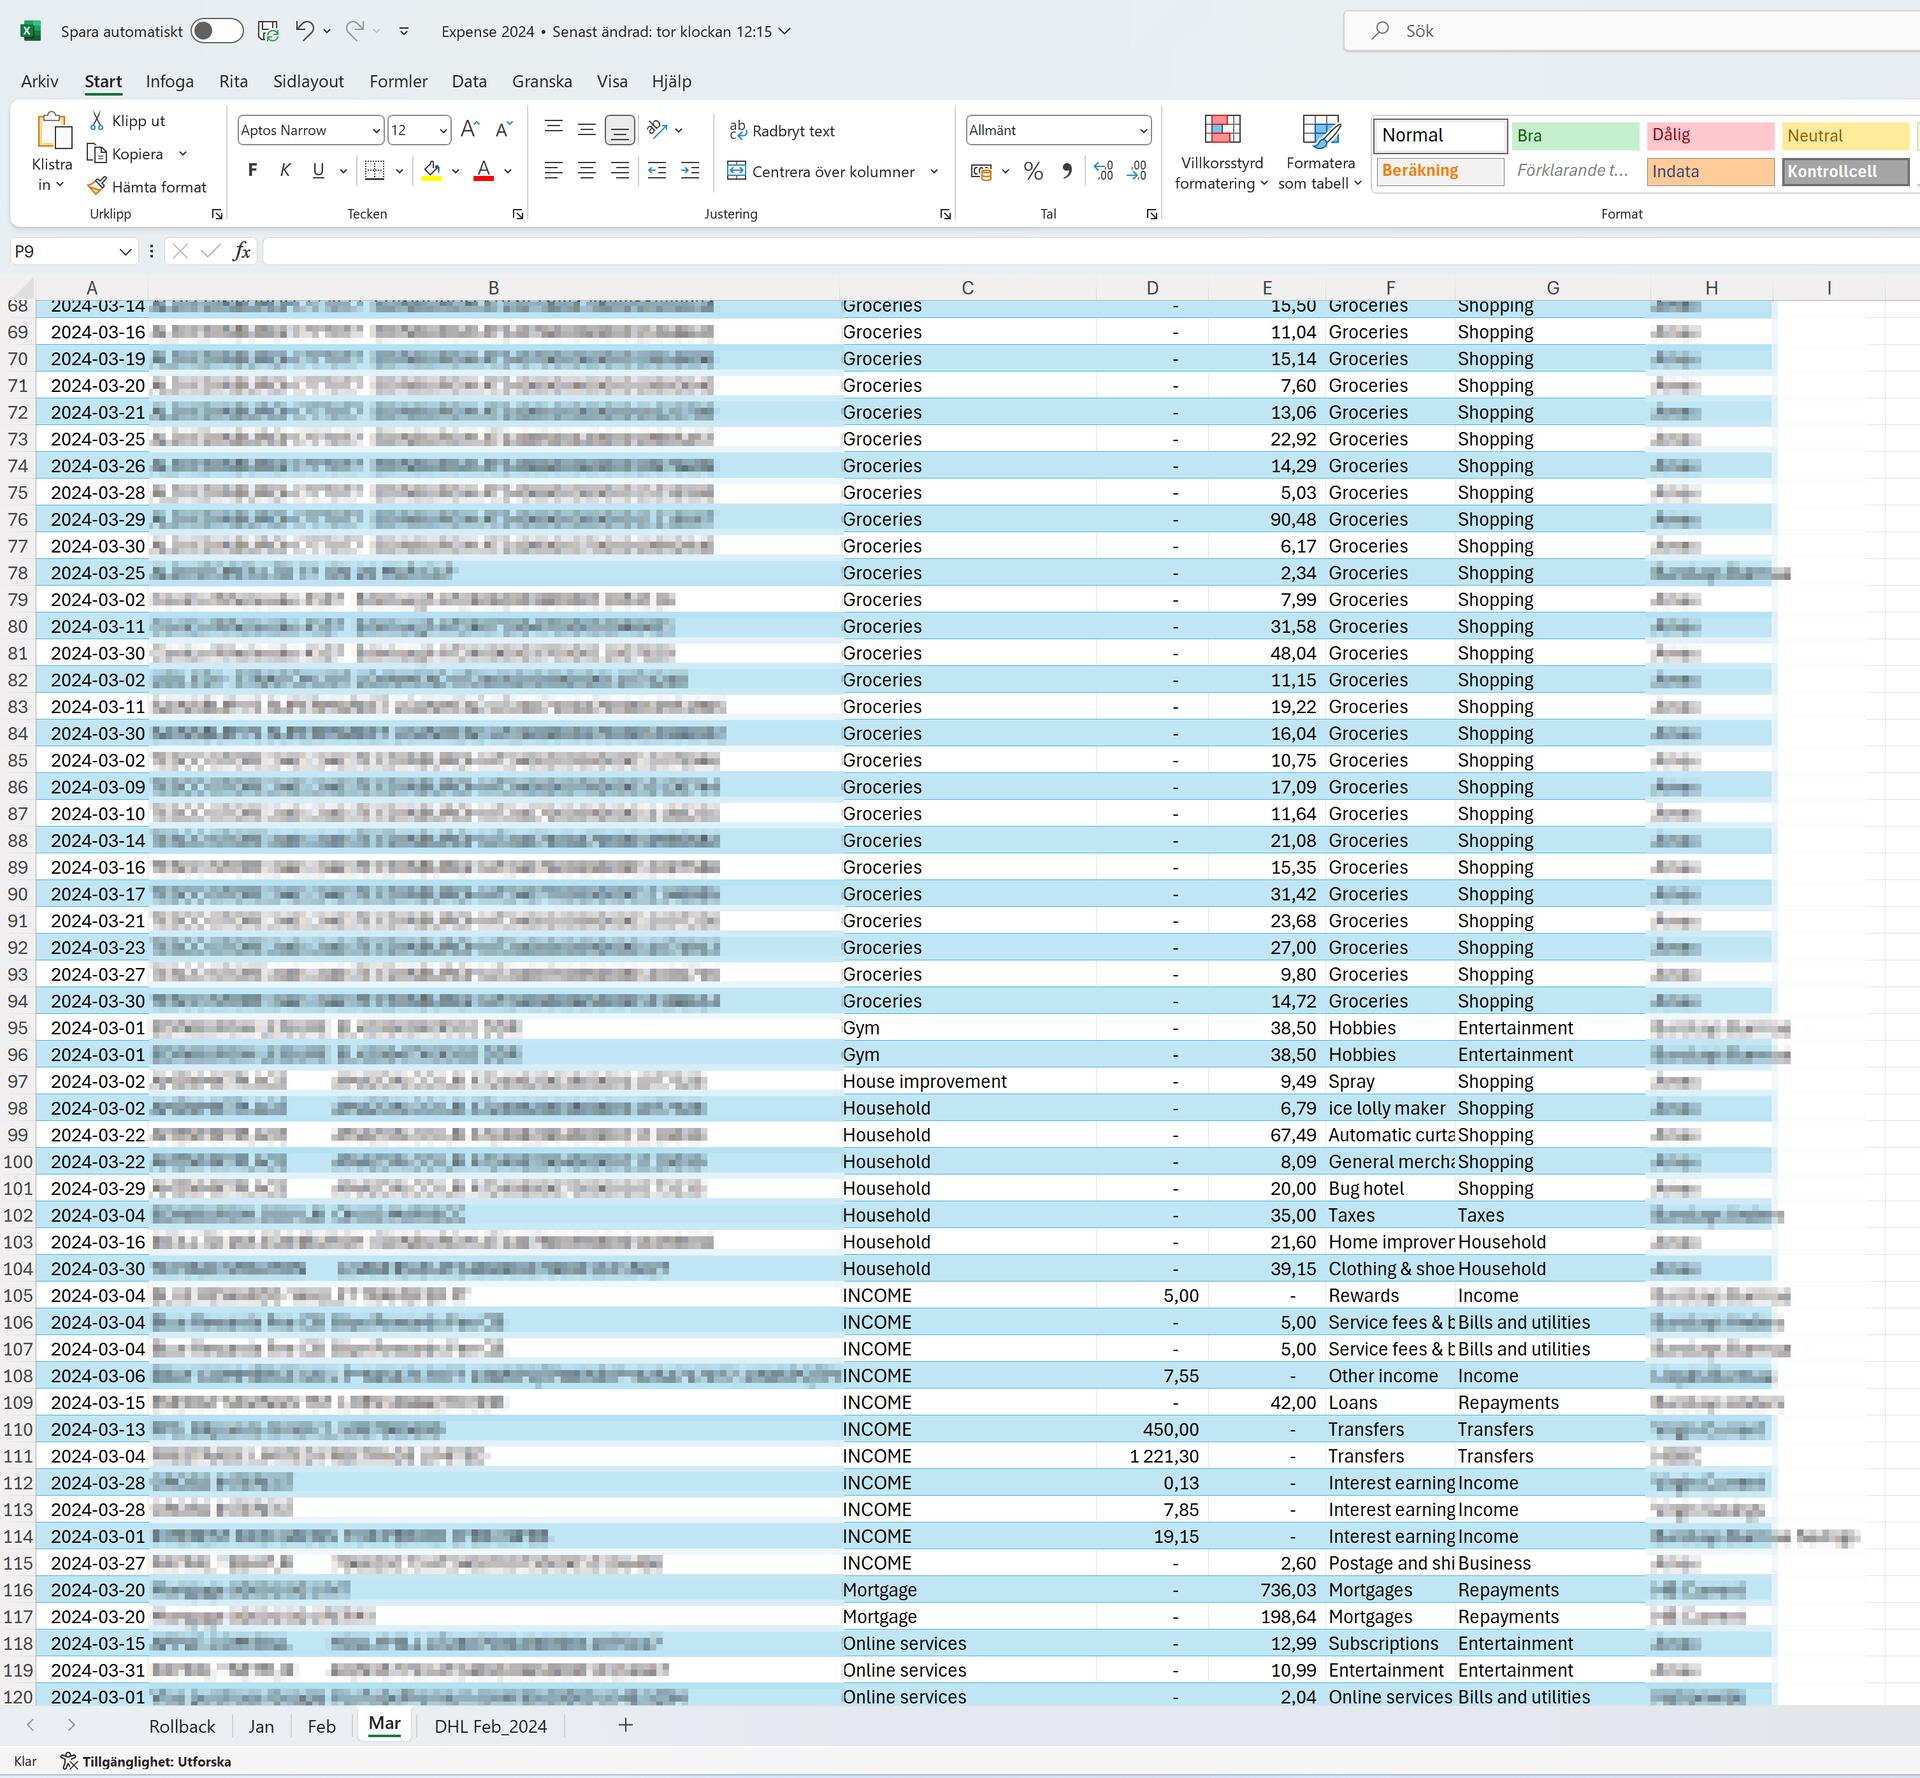Click Hämta format painter brush

point(147,187)
